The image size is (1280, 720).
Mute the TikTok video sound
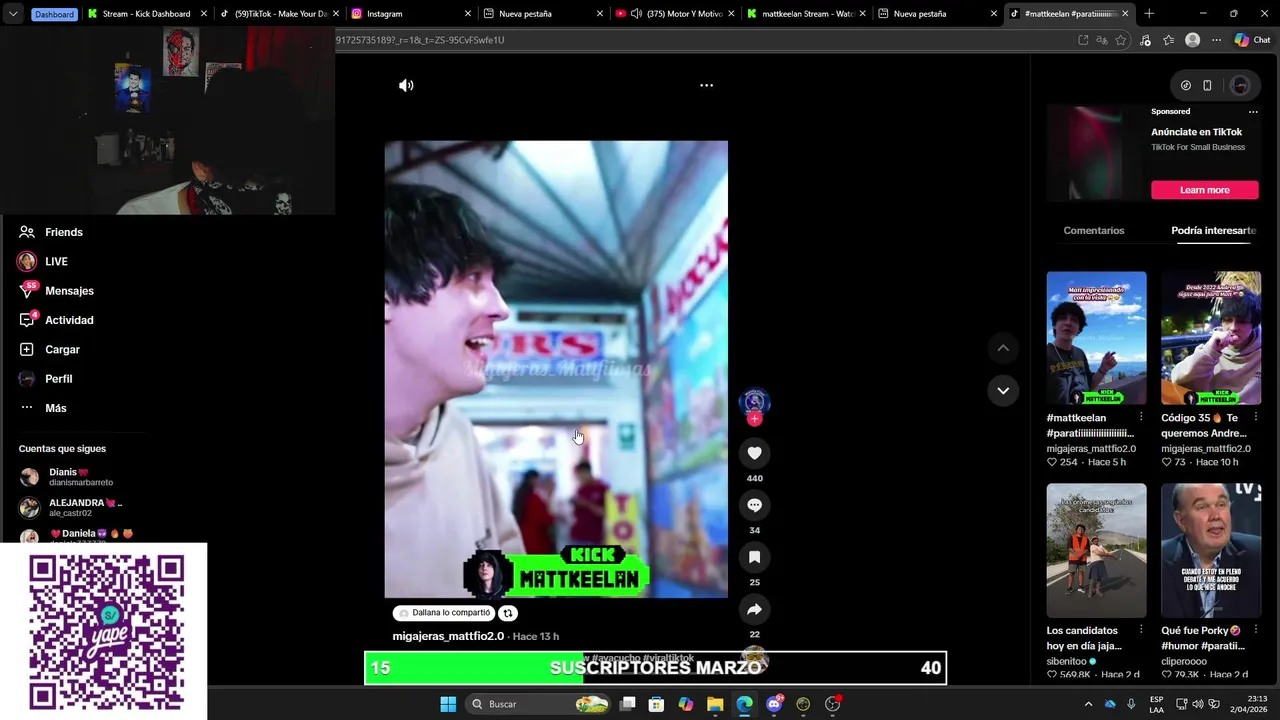pyautogui.click(x=406, y=85)
